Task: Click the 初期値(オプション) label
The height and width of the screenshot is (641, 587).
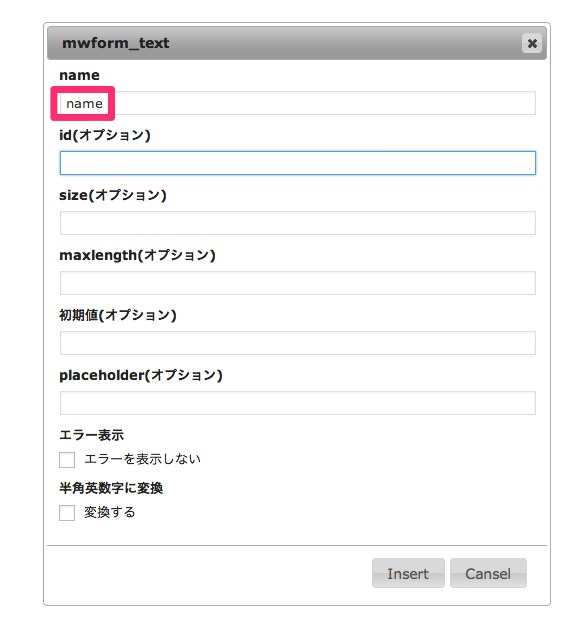Action: coord(118,315)
